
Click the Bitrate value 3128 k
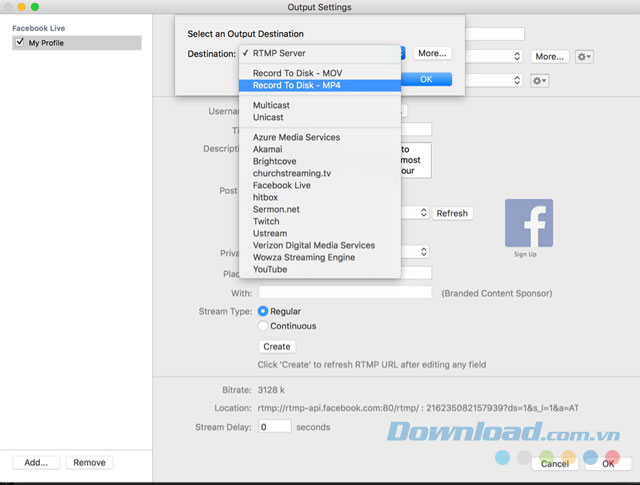tap(271, 390)
